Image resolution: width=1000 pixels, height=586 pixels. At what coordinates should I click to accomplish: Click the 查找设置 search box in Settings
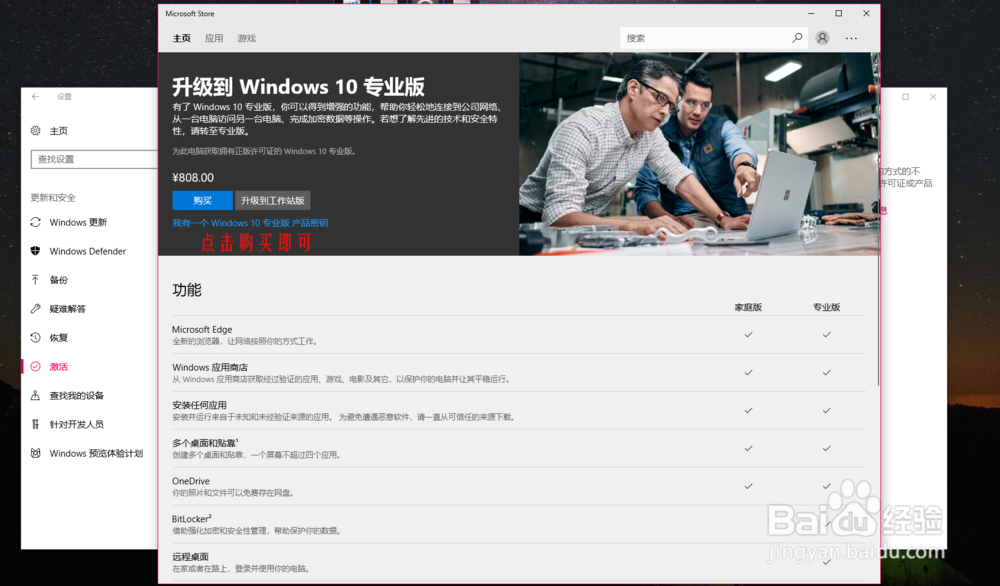click(x=94, y=159)
